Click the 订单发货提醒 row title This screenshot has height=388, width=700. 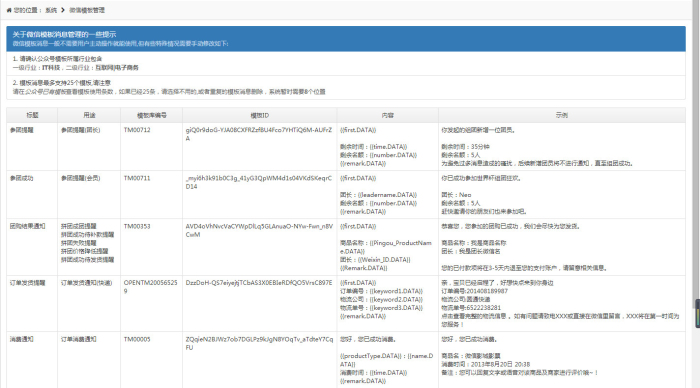[x=28, y=283]
